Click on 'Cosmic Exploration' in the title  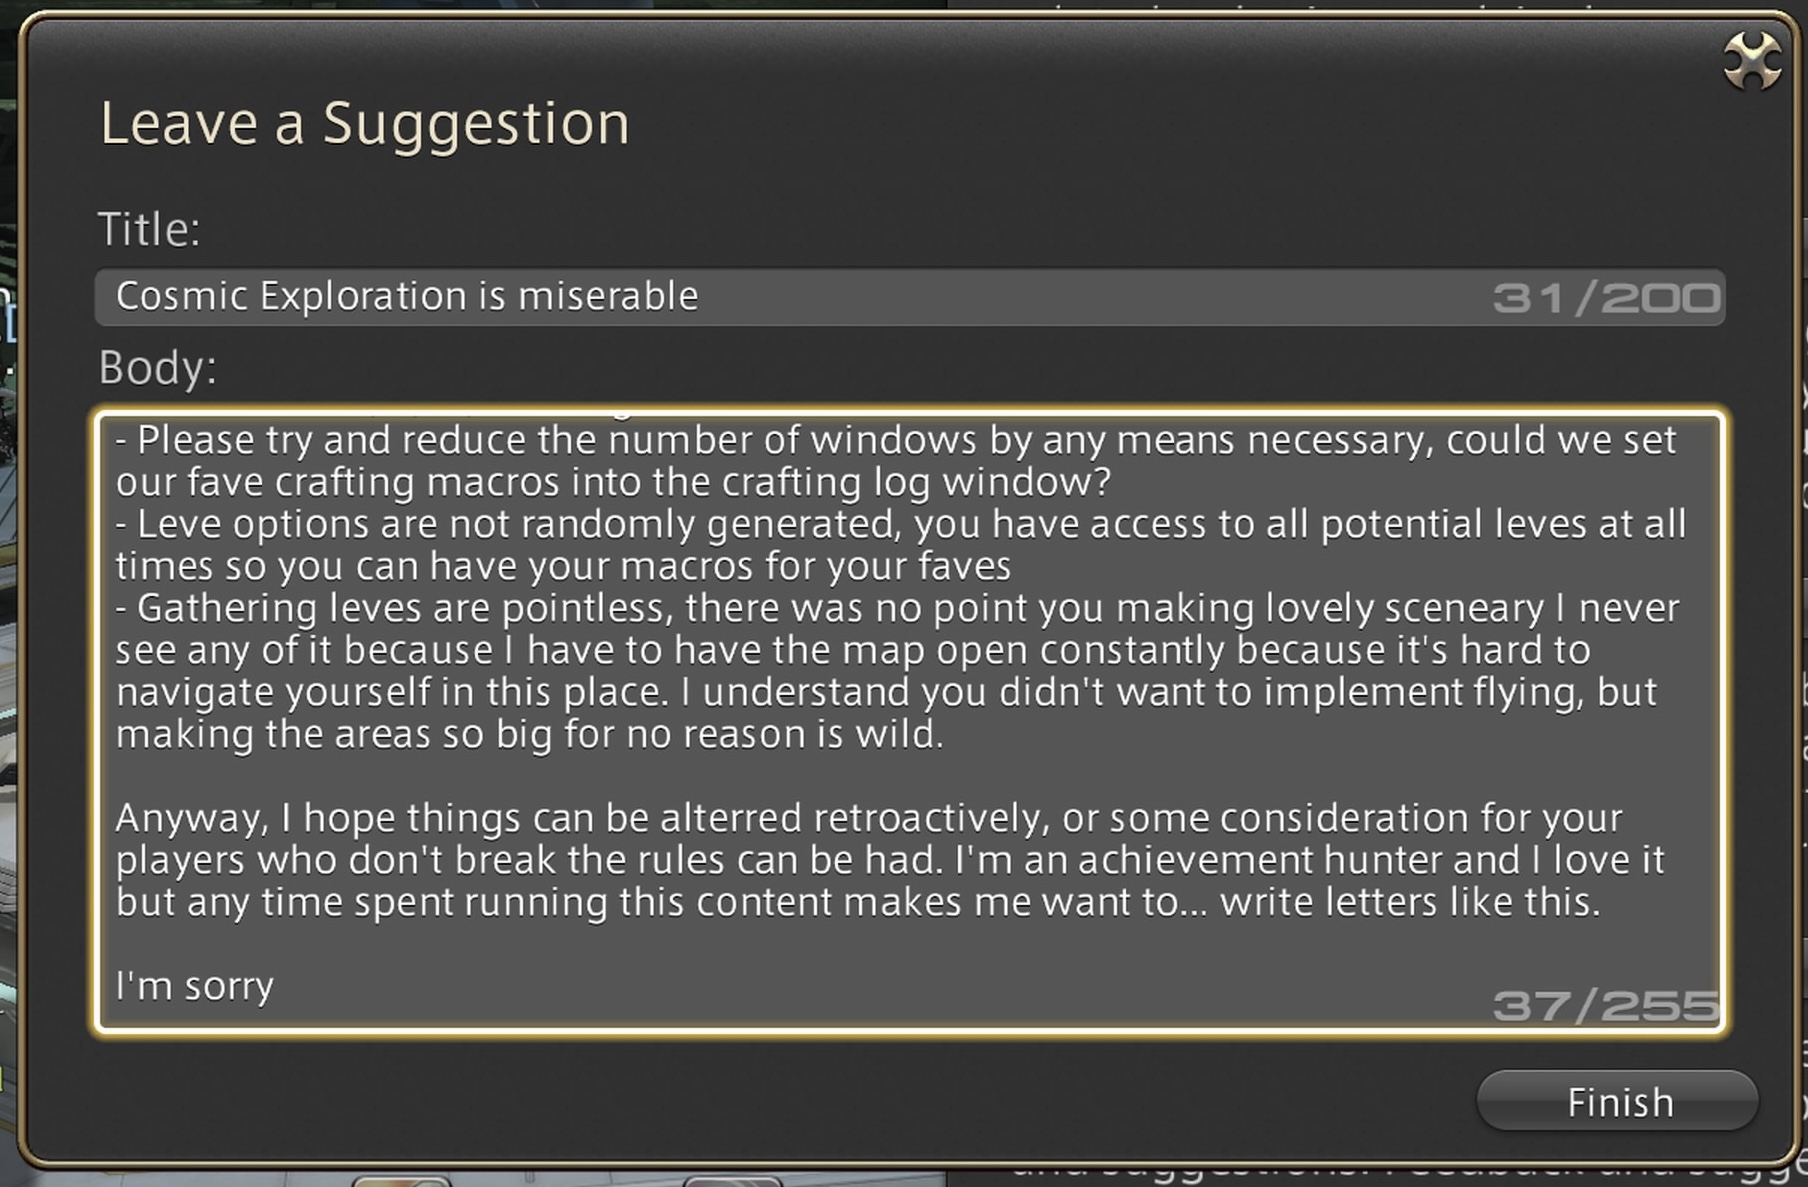(x=291, y=297)
